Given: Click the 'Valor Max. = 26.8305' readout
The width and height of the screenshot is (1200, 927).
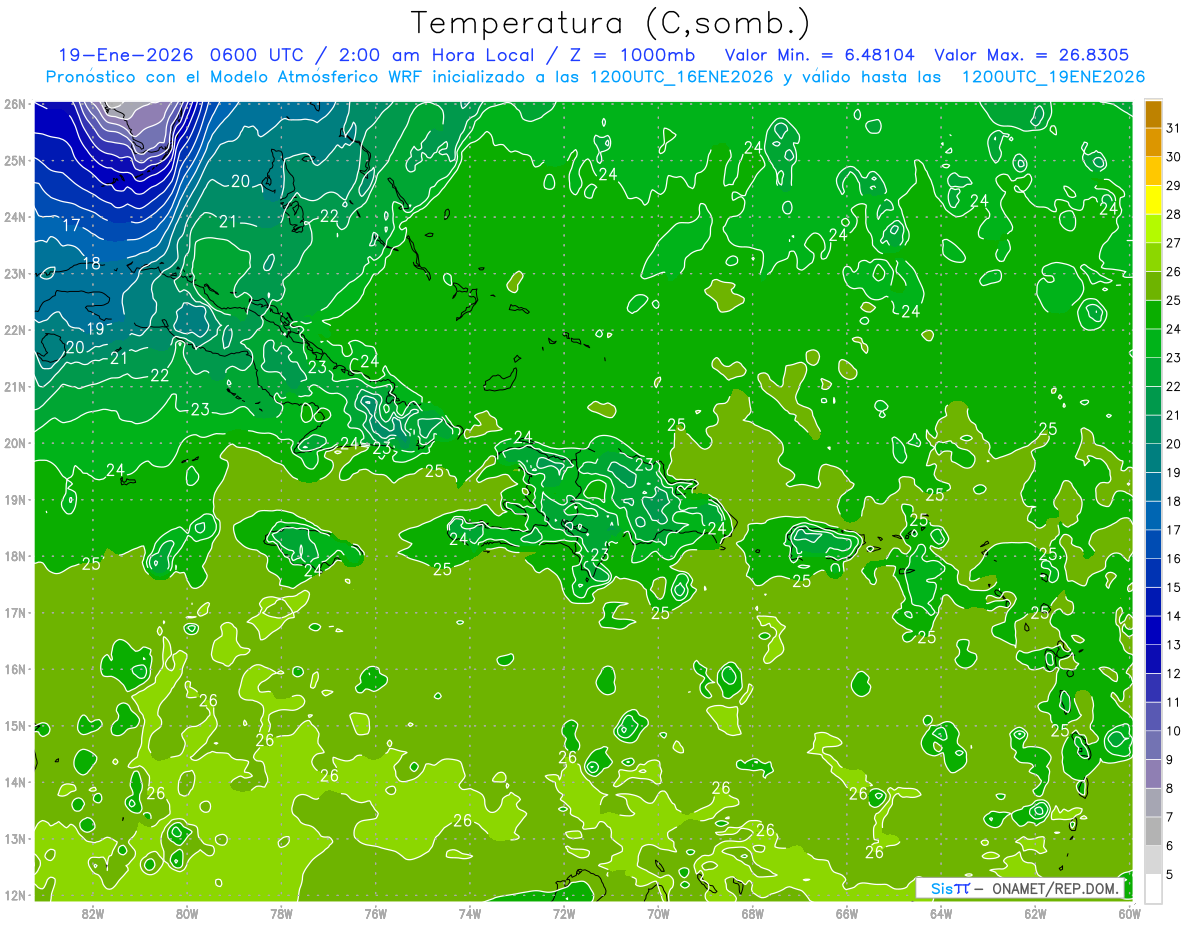Looking at the screenshot, I should (1032, 55).
